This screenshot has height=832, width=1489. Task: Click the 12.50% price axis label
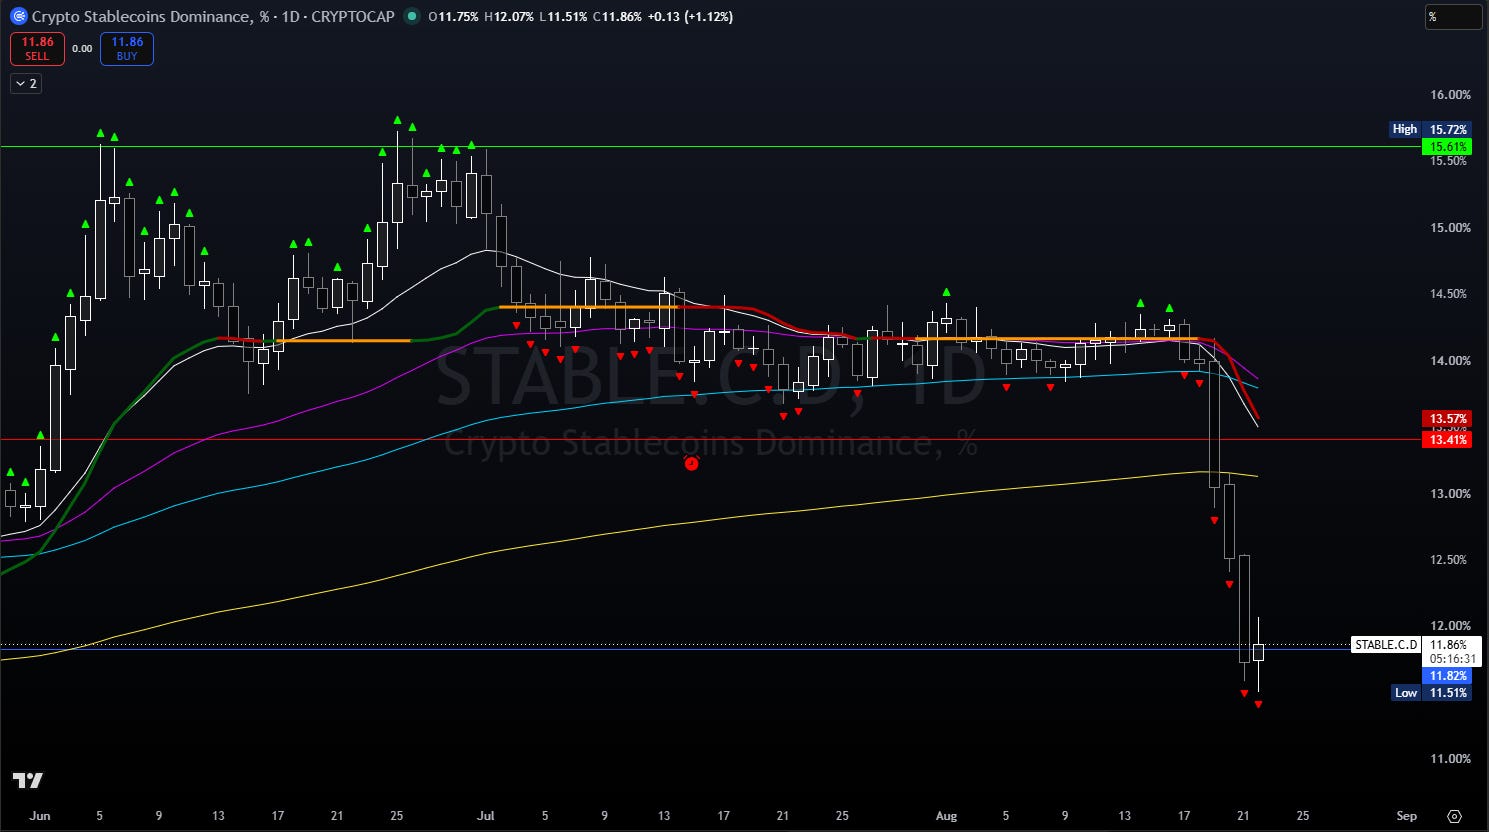[1450, 560]
